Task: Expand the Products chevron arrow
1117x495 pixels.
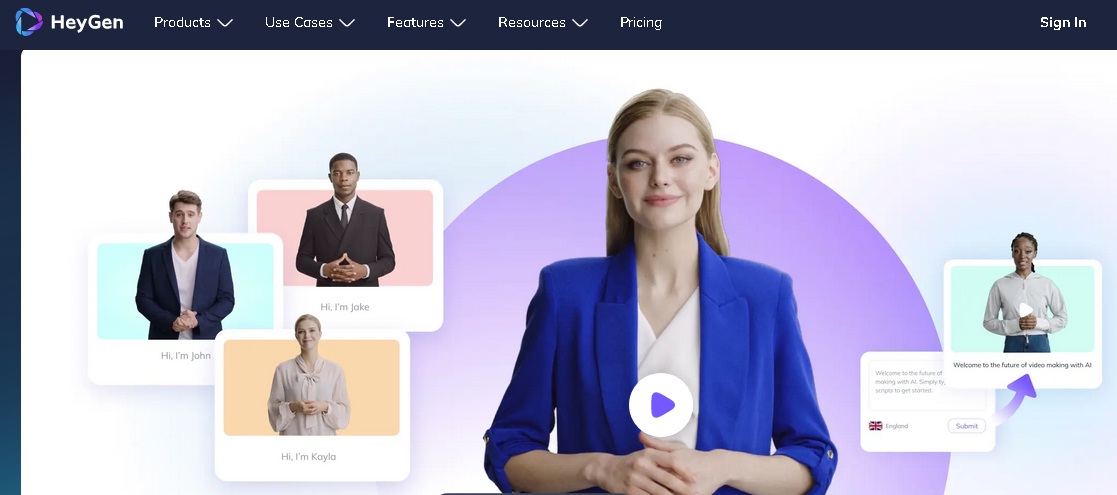Action: [225, 24]
